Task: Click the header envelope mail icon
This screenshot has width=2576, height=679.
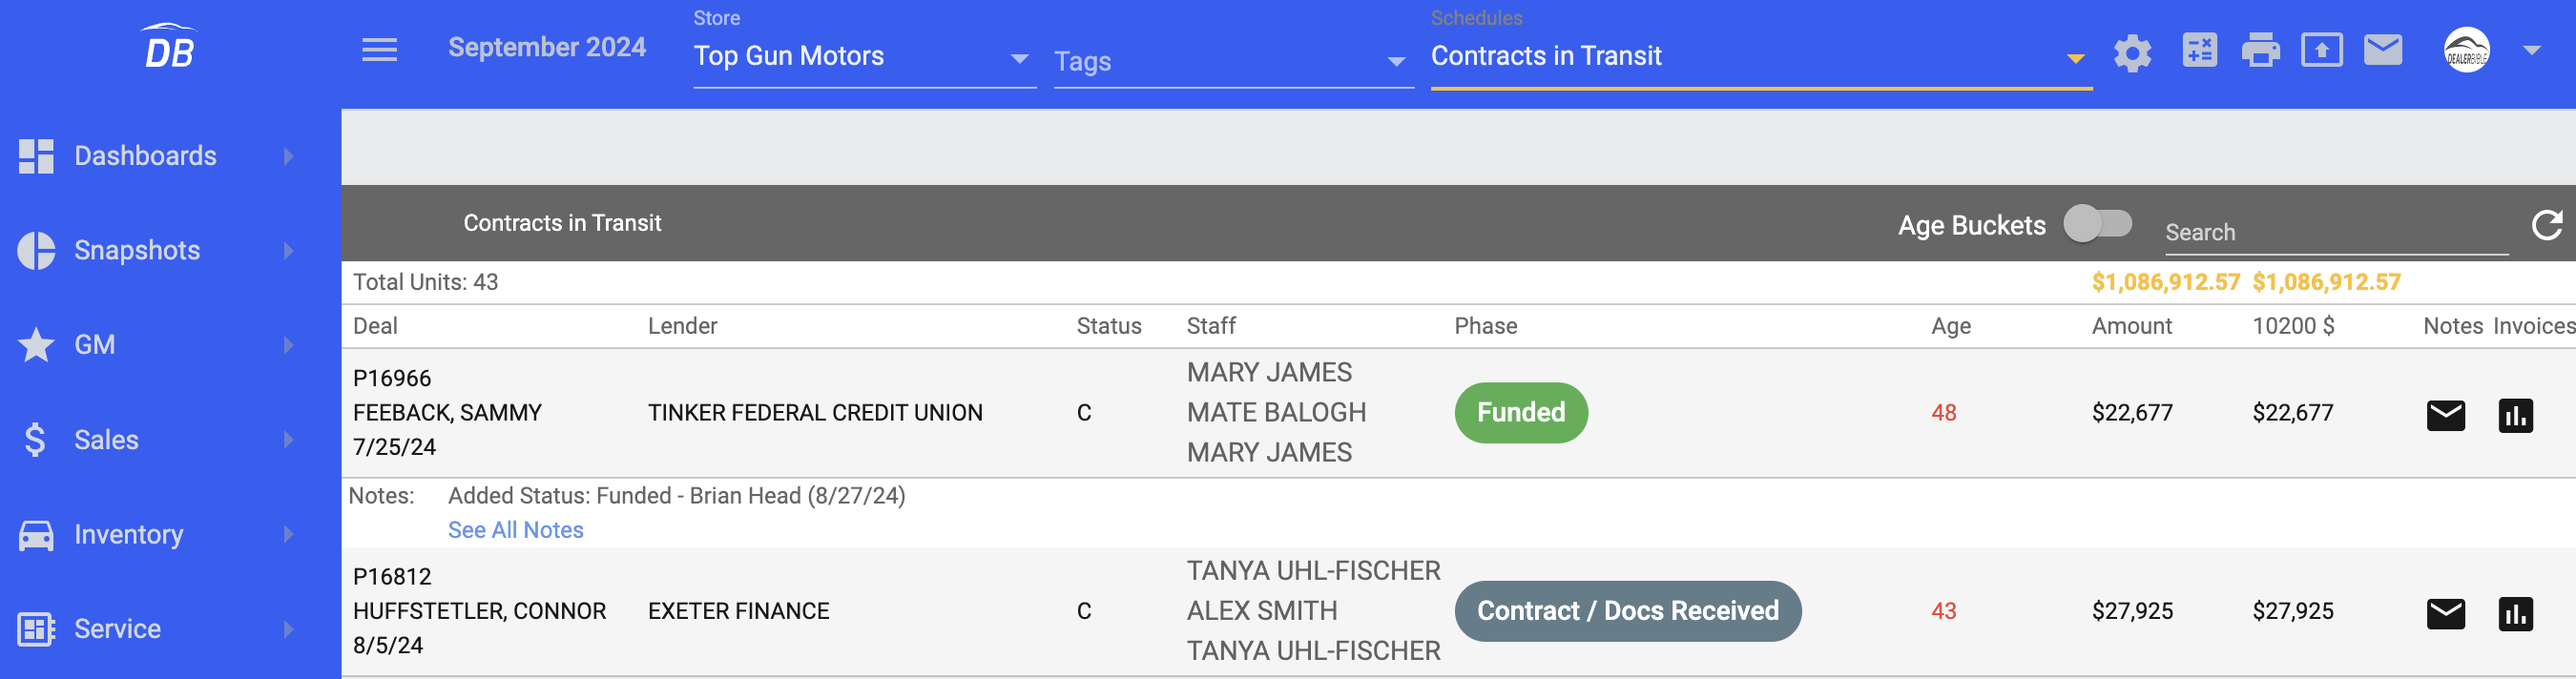Action: (x=2383, y=50)
